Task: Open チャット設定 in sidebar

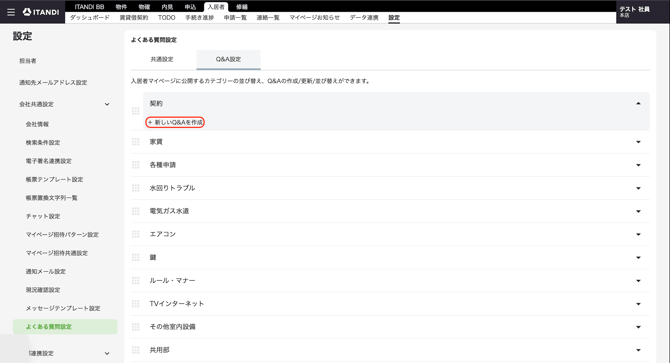Action: [43, 216]
